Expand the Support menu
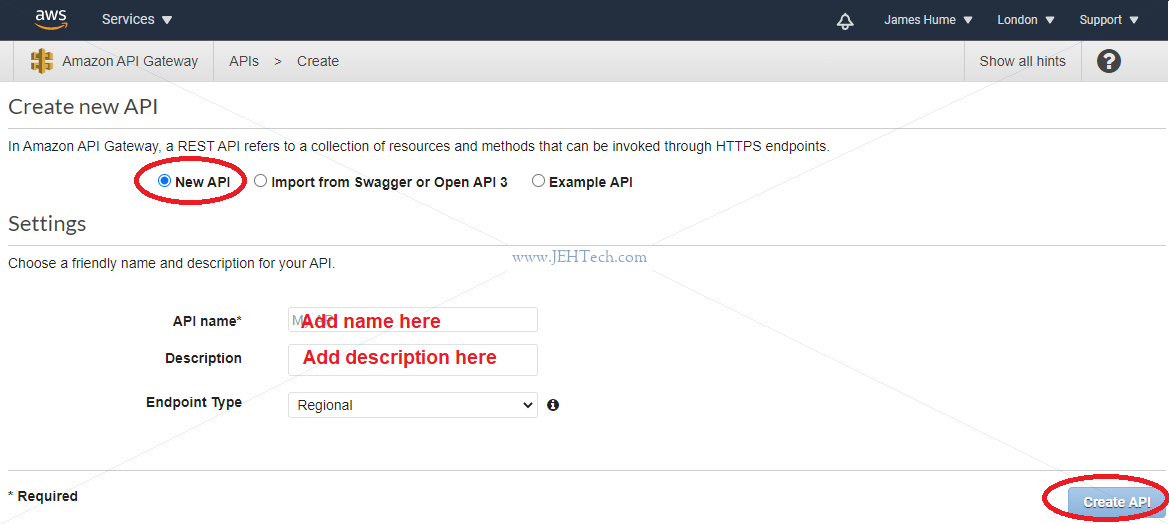The width and height of the screenshot is (1169, 524). pos(1109,20)
